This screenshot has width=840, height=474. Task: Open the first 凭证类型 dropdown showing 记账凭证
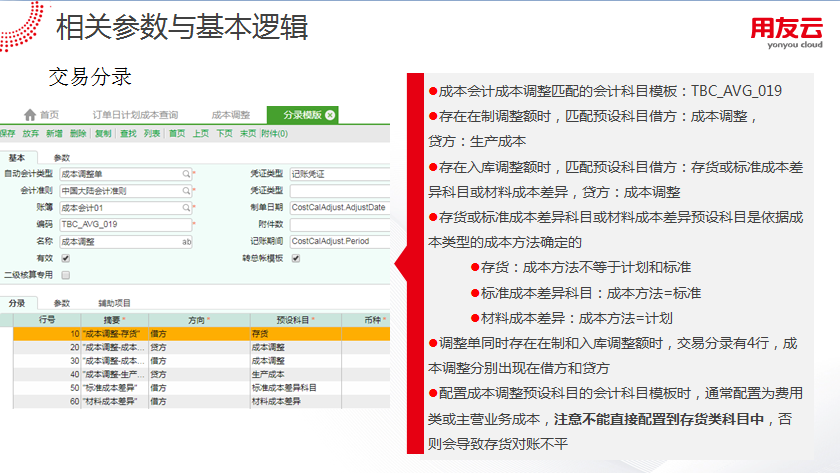pos(340,173)
